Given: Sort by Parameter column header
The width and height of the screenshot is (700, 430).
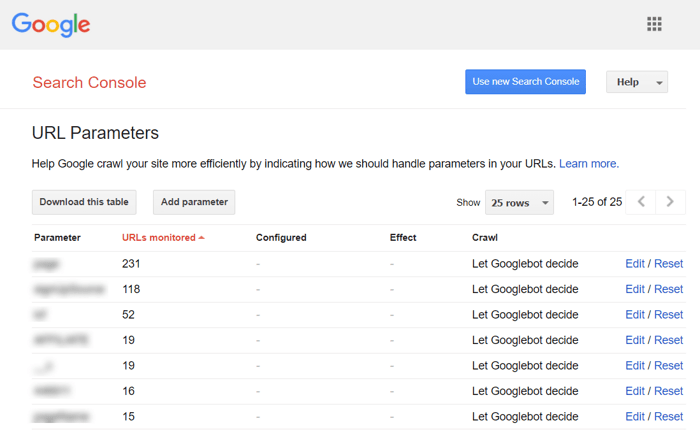Looking at the screenshot, I should point(57,238).
